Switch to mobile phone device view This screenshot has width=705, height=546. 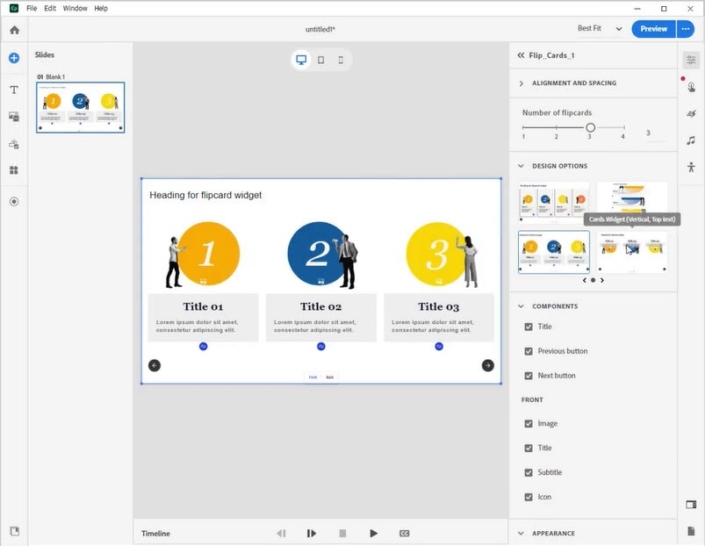340,60
